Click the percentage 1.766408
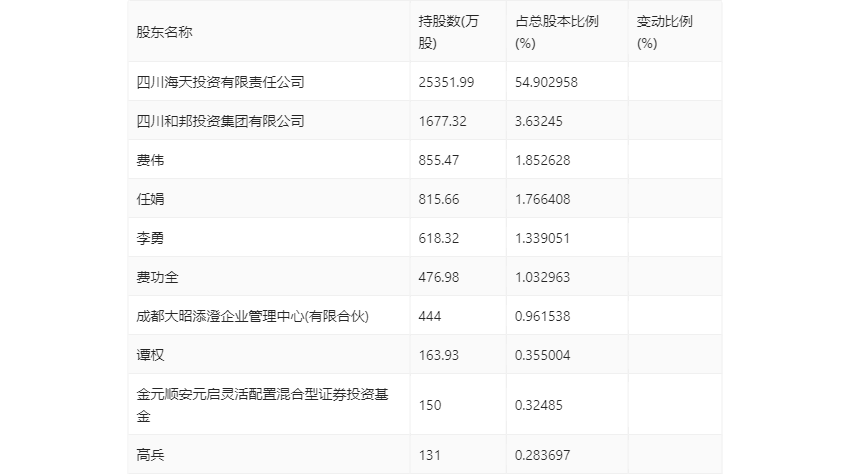The image size is (850, 474). tap(543, 199)
